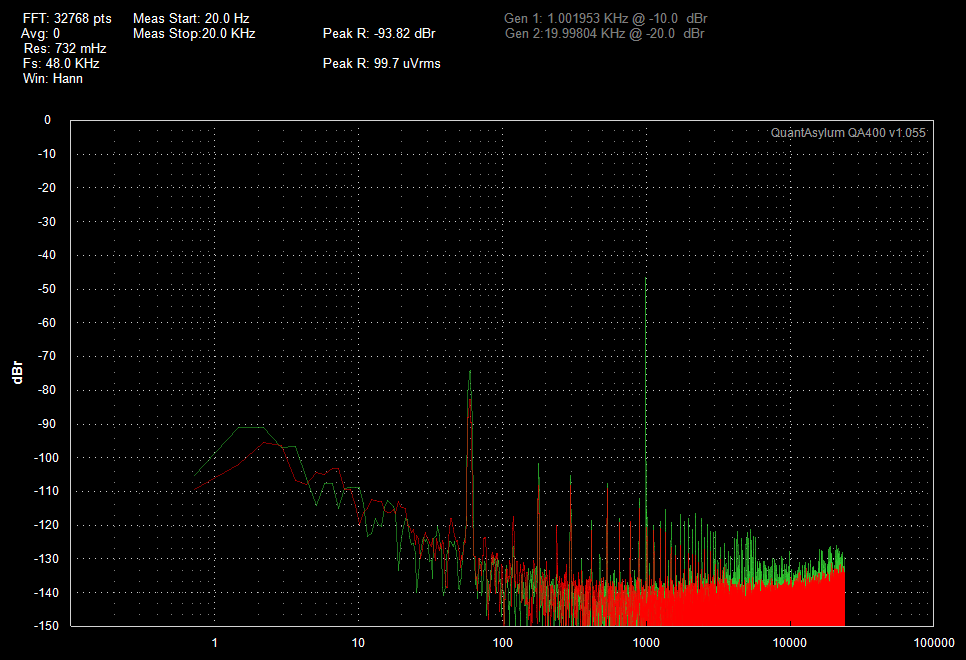Viewport: 966px width, 660px height.
Task: Click the 0 label on the dBr axis
Action: [47, 120]
